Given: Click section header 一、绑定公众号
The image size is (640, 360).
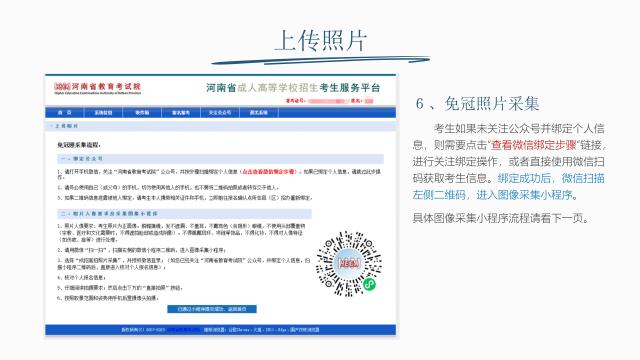Looking at the screenshot, I should point(220,159).
